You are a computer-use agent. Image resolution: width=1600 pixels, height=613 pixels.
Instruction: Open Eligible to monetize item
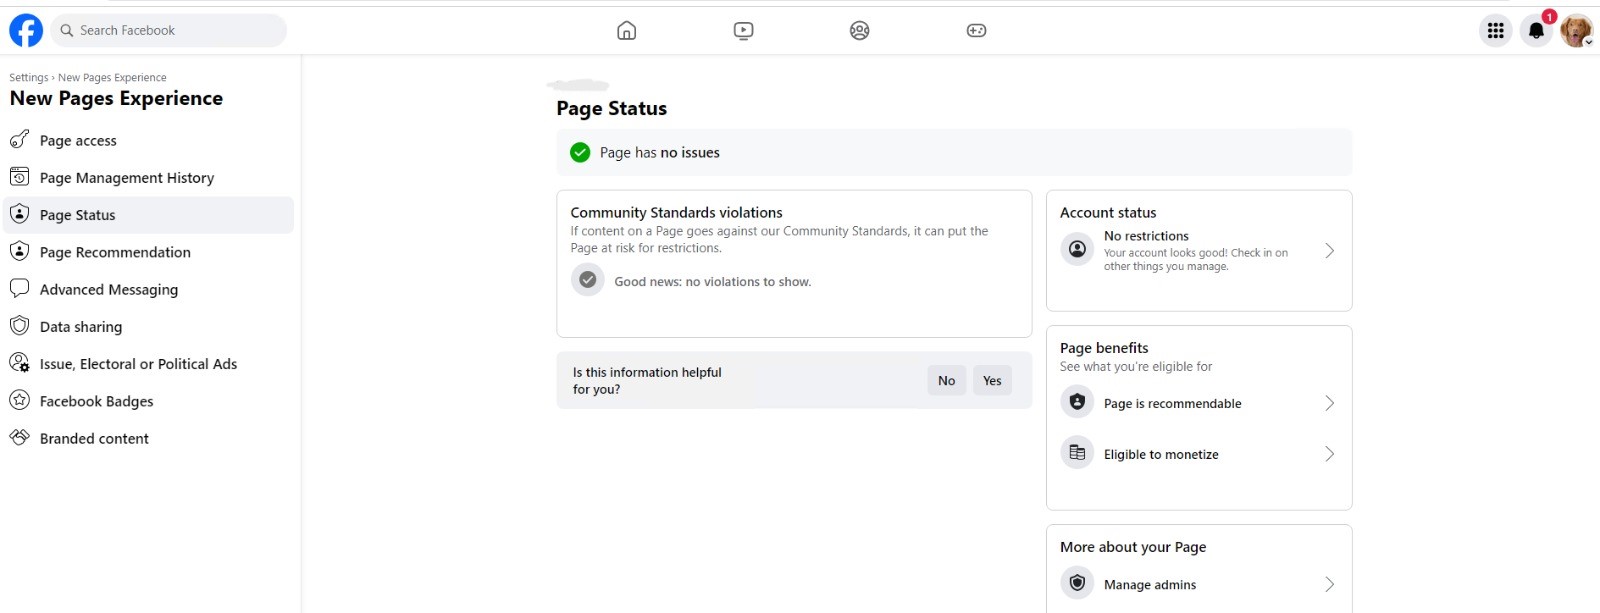[x=1199, y=454]
